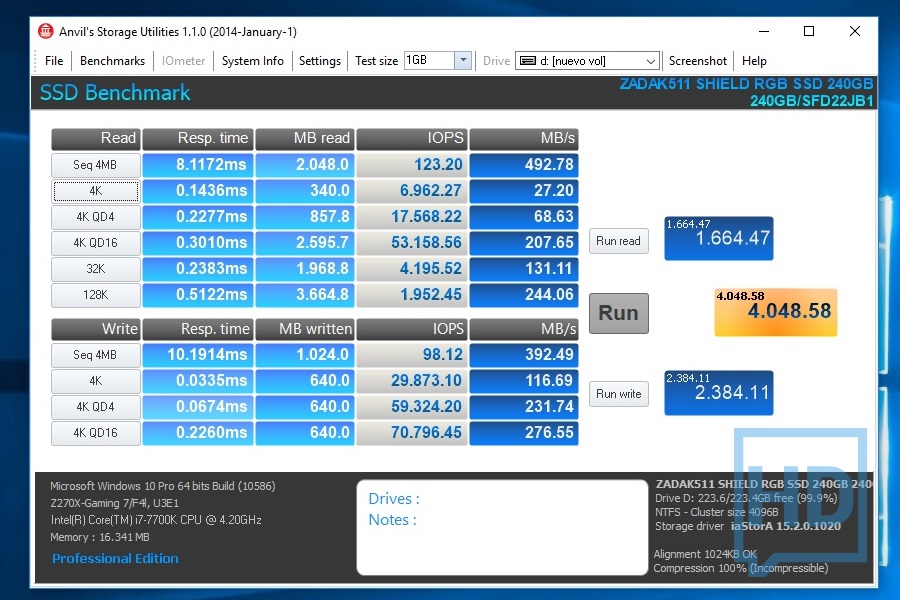Open the Settings menu

coord(320,61)
